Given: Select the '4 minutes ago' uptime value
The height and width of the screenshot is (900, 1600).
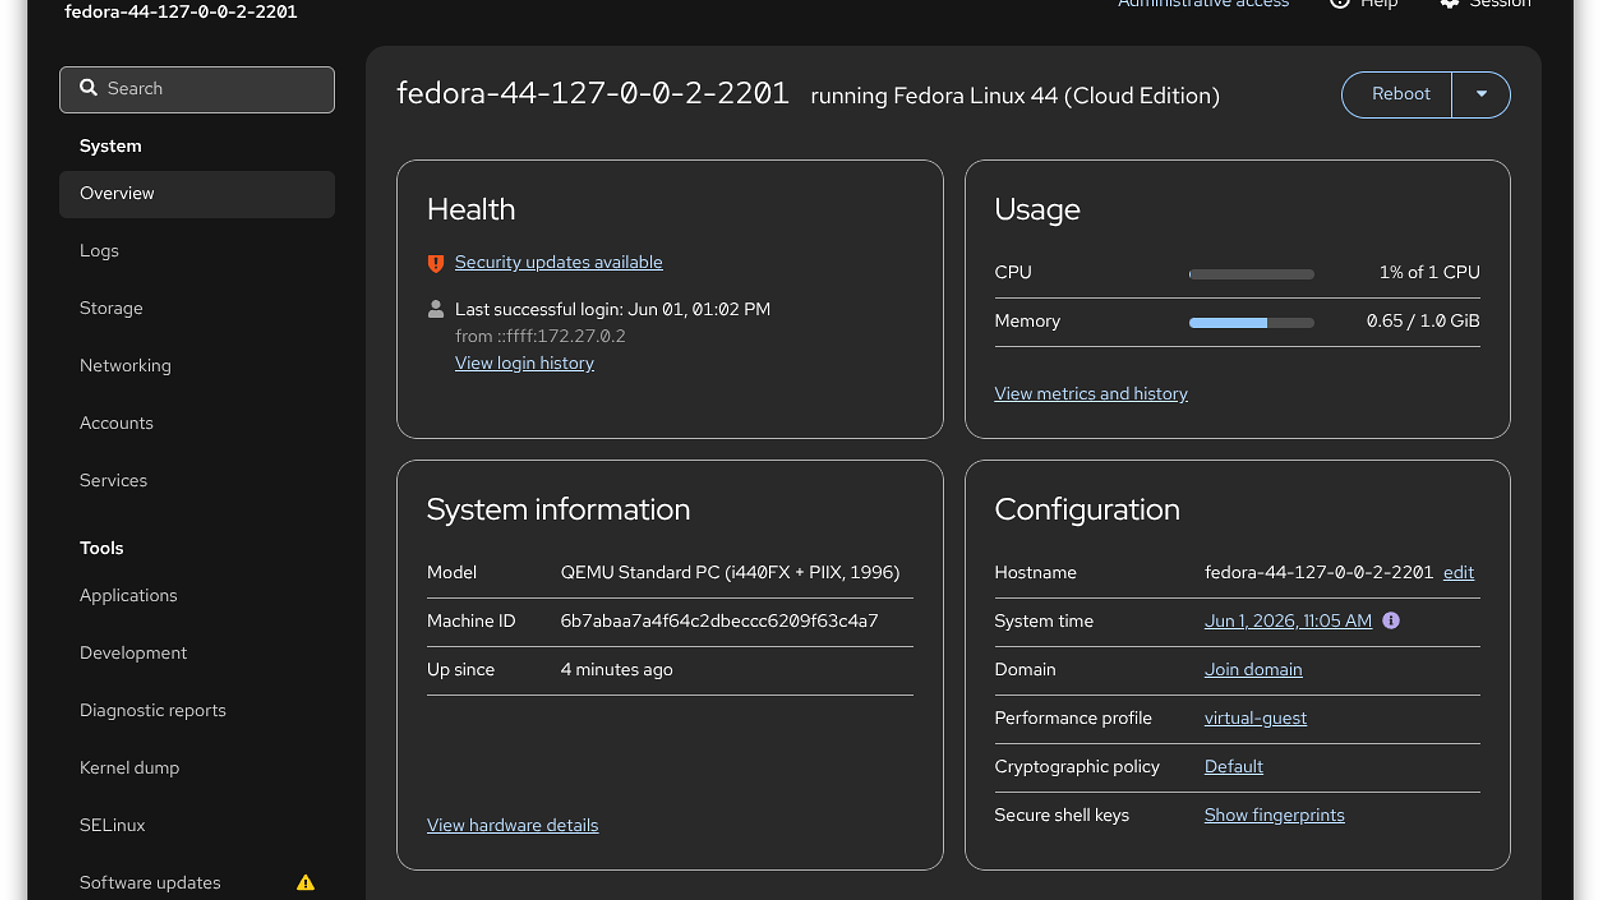Looking at the screenshot, I should tap(616, 669).
